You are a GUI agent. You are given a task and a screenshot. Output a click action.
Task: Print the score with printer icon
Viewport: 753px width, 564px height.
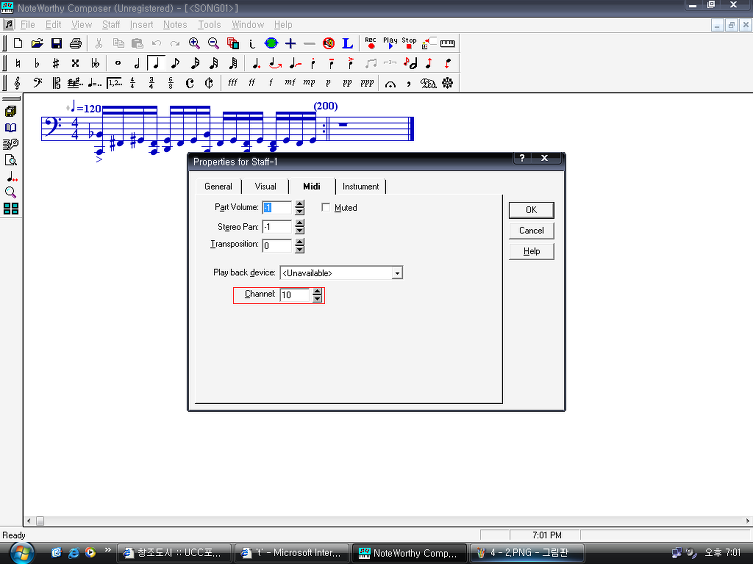coord(75,43)
